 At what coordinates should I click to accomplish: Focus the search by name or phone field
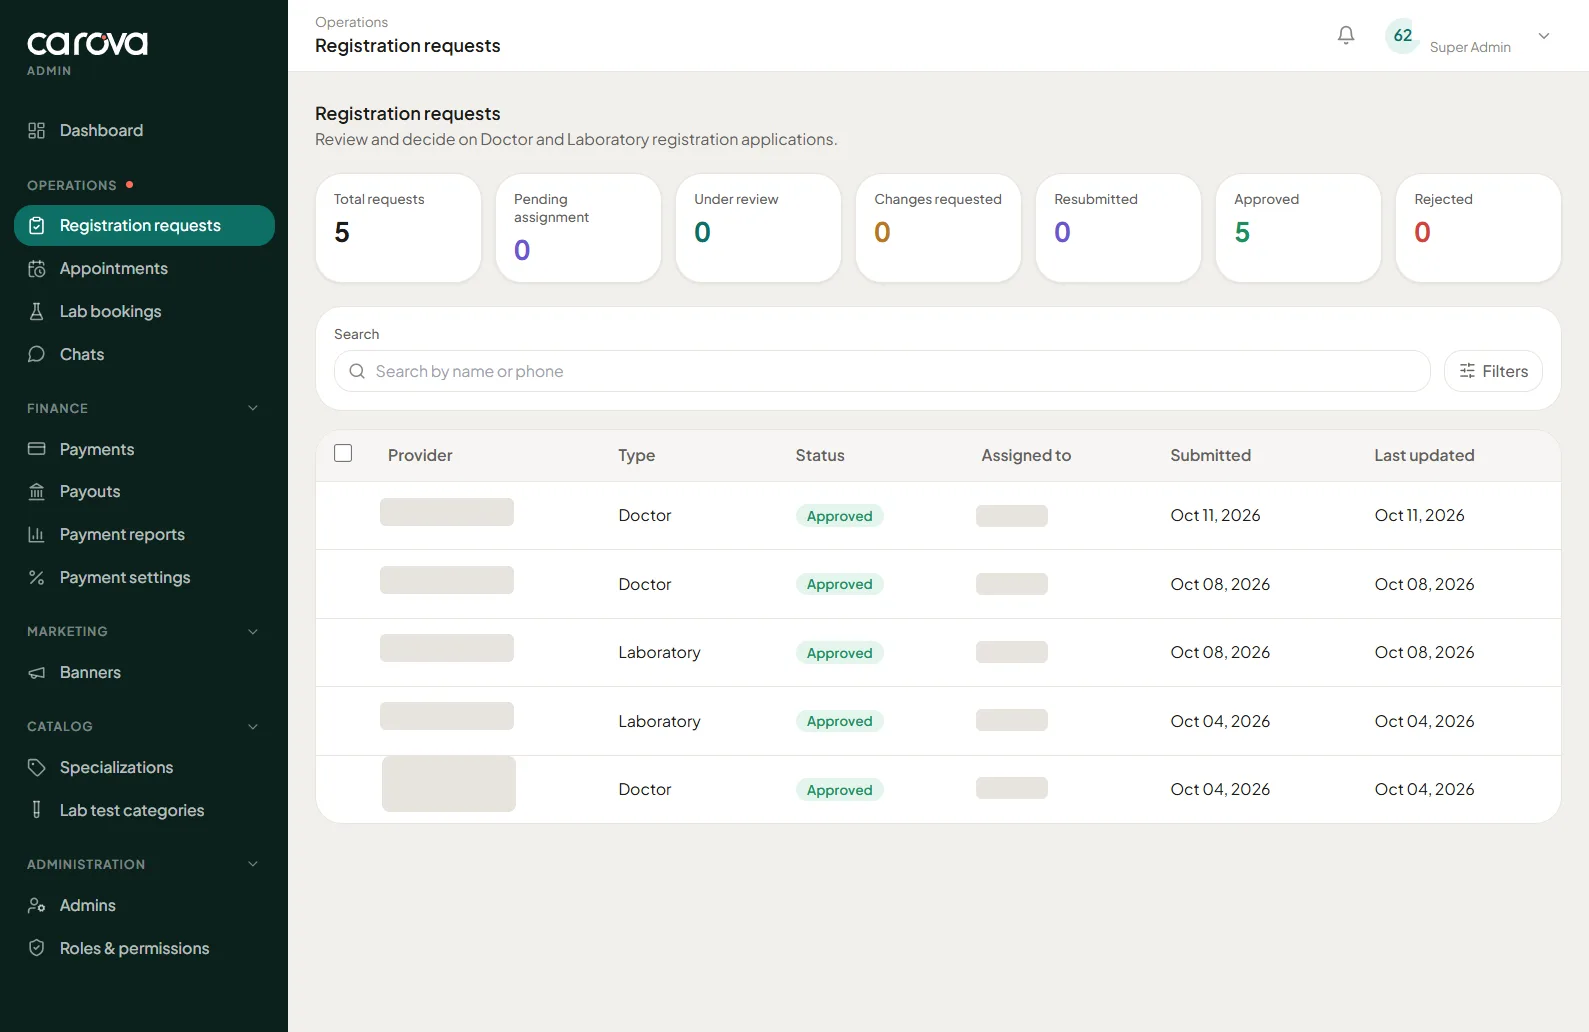pos(882,371)
